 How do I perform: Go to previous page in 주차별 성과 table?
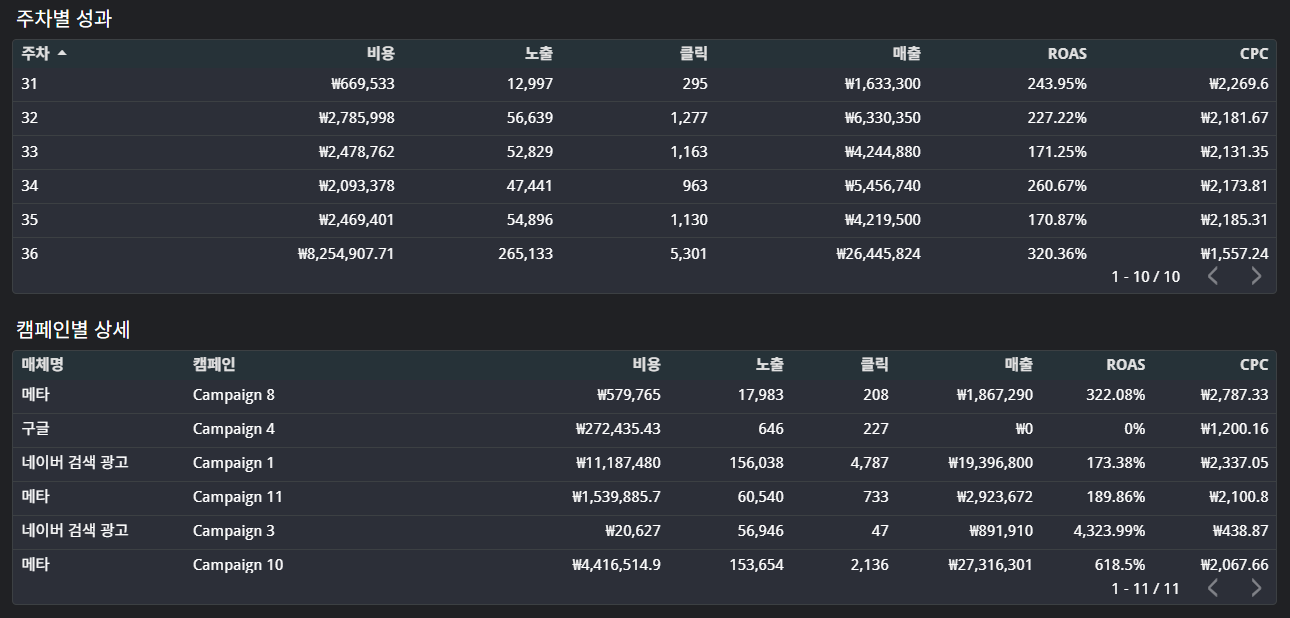coord(1213,276)
